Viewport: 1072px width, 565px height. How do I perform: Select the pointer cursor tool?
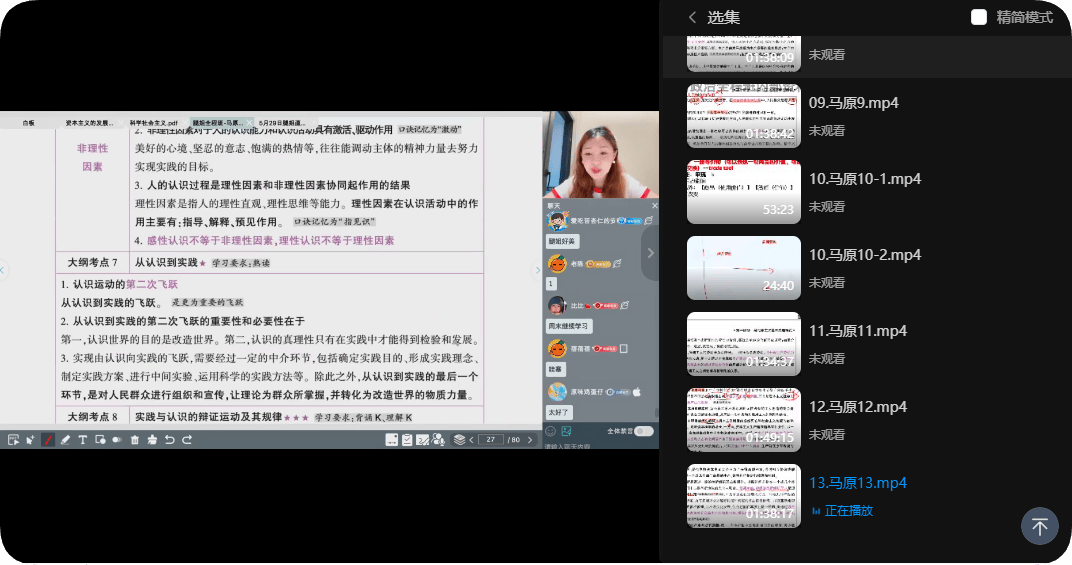(x=30, y=440)
